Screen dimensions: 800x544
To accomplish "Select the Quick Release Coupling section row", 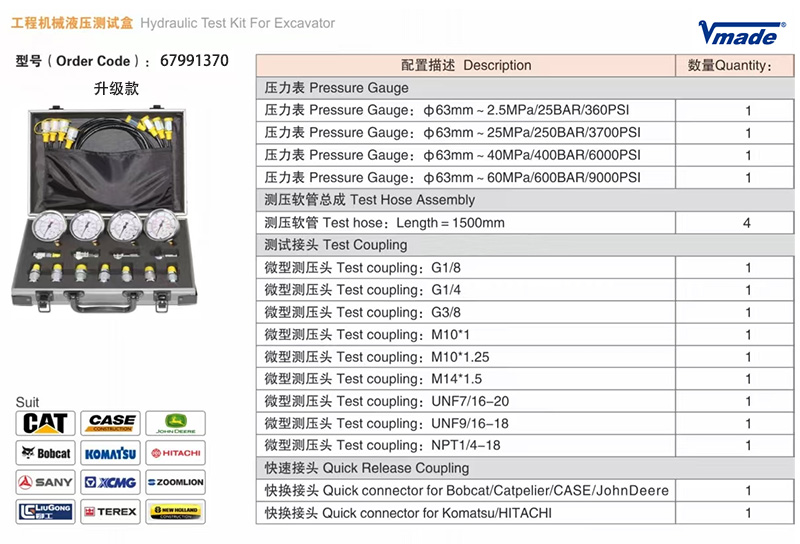I will click(466, 468).
